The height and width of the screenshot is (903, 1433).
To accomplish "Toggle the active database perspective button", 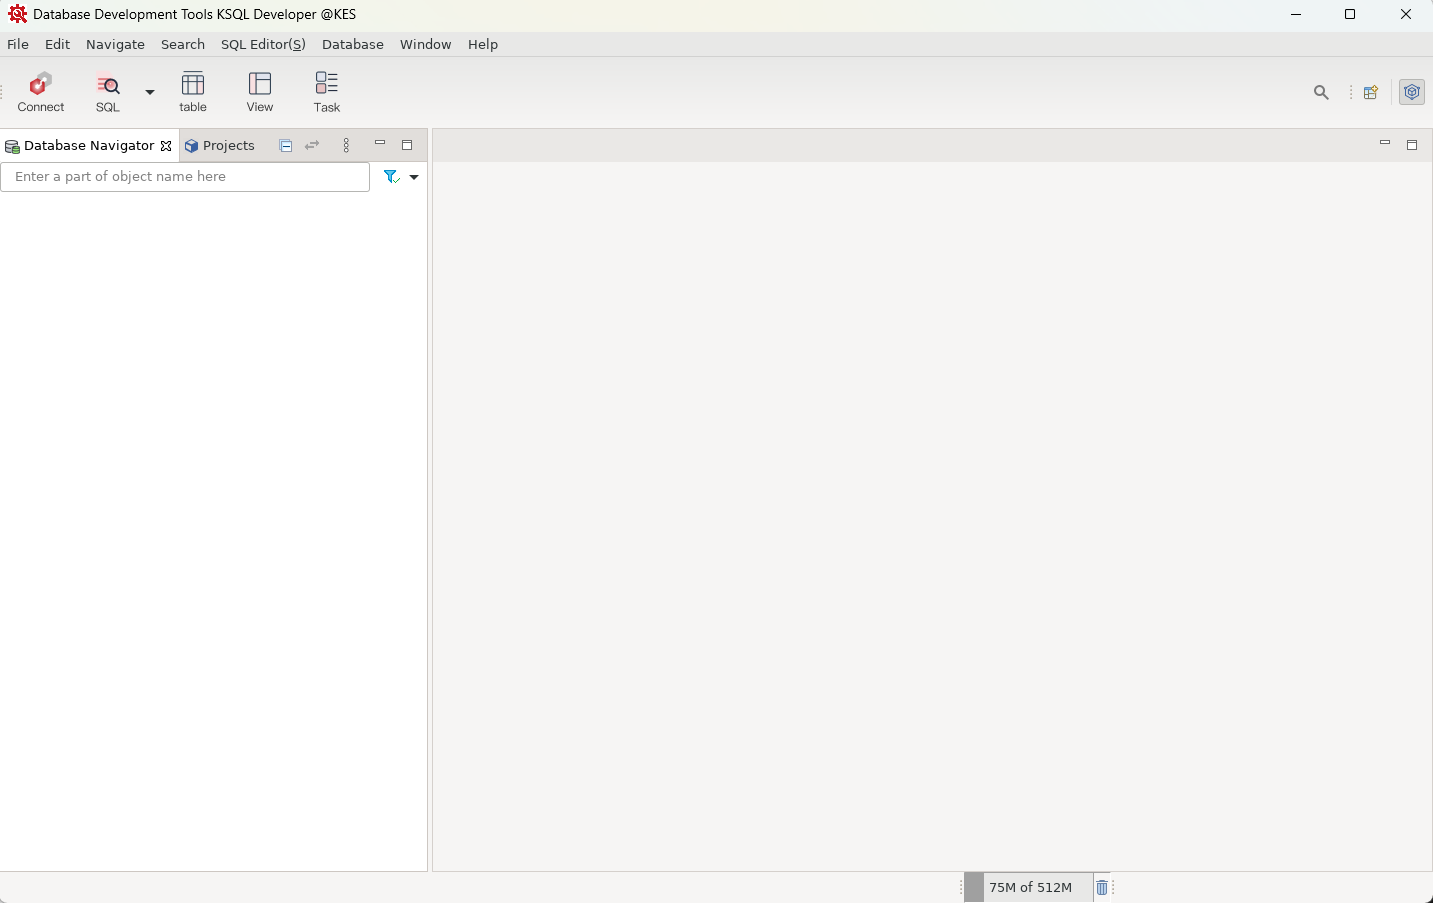I will (x=1411, y=92).
